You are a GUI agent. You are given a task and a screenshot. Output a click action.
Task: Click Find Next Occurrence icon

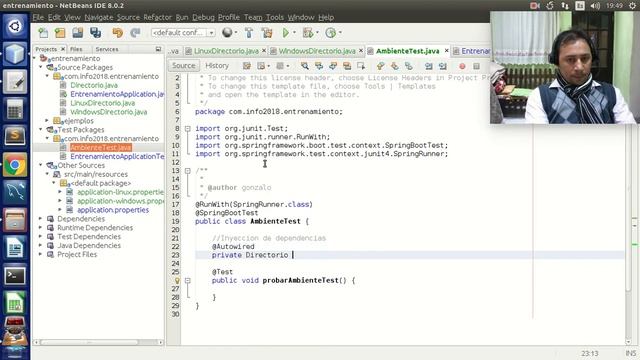(333, 66)
